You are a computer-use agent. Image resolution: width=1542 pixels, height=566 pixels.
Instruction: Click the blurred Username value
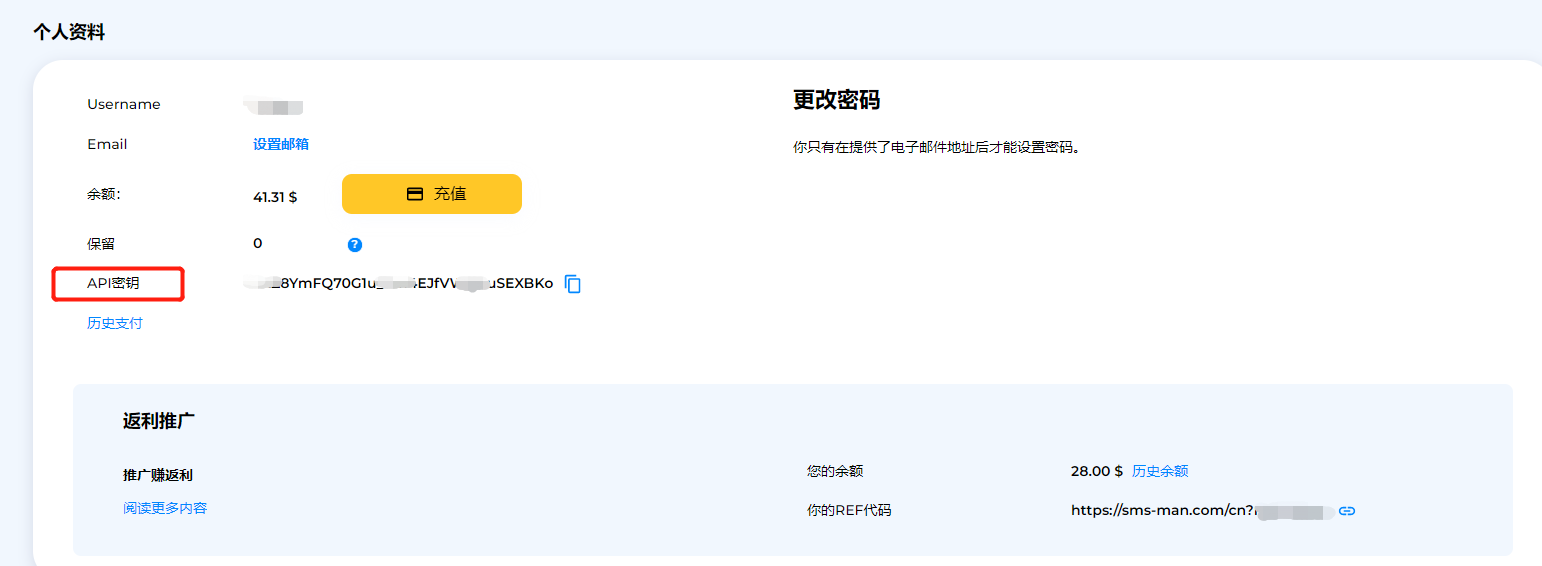click(x=274, y=104)
